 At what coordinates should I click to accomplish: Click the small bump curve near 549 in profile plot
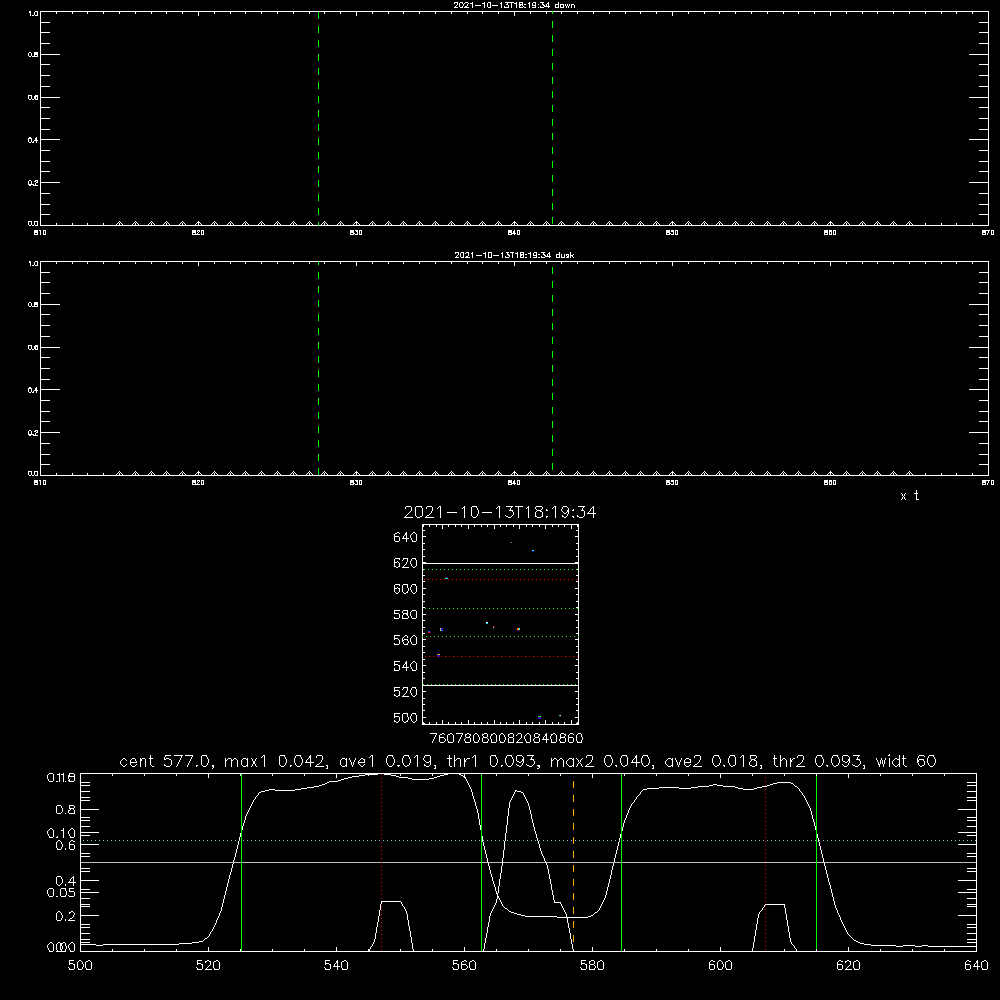[391, 902]
